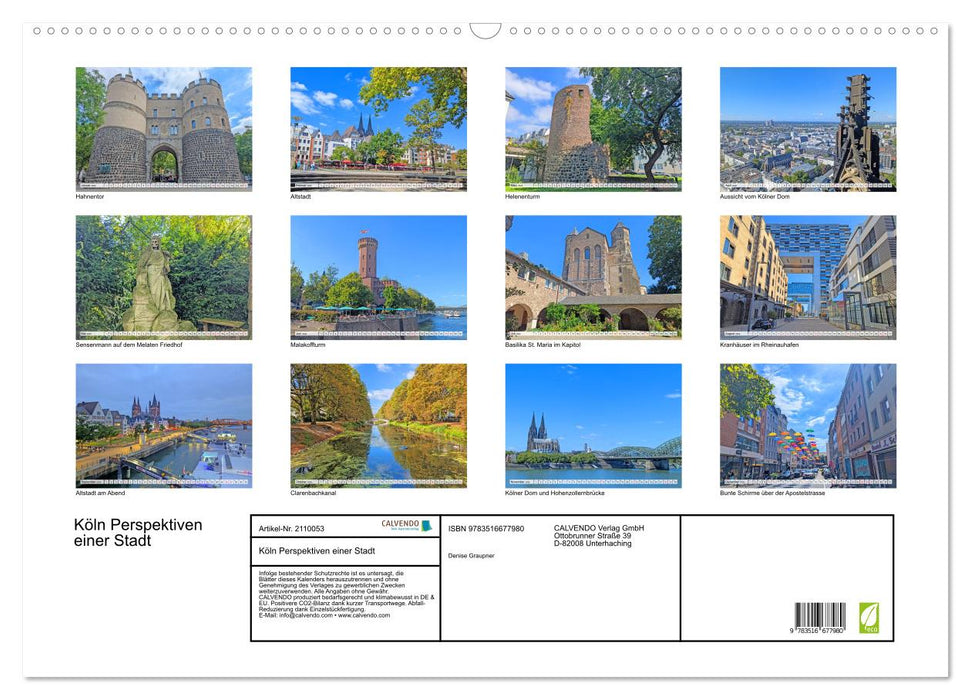Image resolution: width=971 pixels, height=700 pixels.
Task: Expand the CALVENDO Verlag address section
Action: coord(597,534)
